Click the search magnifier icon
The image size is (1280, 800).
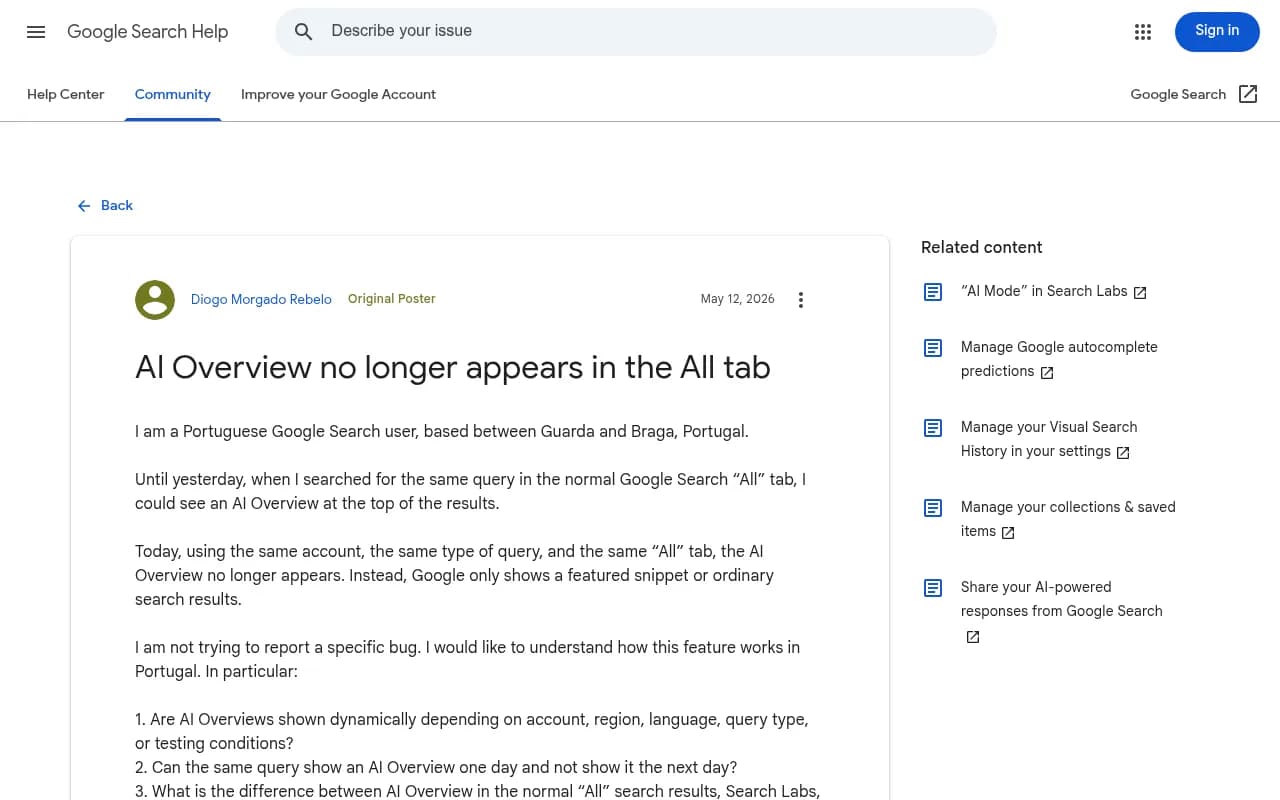point(304,32)
